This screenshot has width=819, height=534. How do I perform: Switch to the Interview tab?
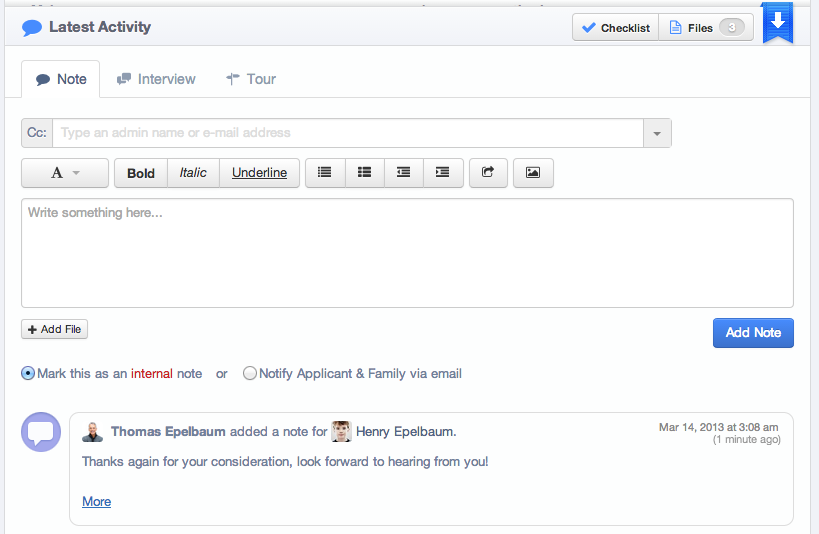point(156,79)
